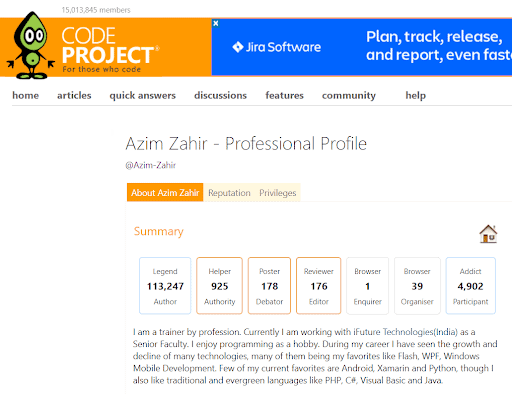The image size is (512, 394).
Task: Click the CODE PROJECT title text
Action: pos(108,46)
